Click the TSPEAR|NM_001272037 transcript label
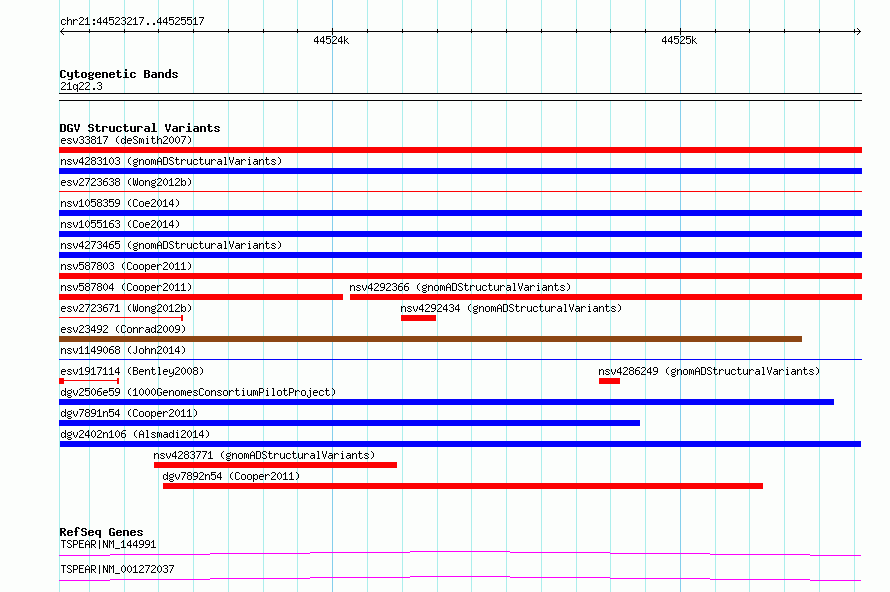Screen dimensions: 890x592 [117, 569]
